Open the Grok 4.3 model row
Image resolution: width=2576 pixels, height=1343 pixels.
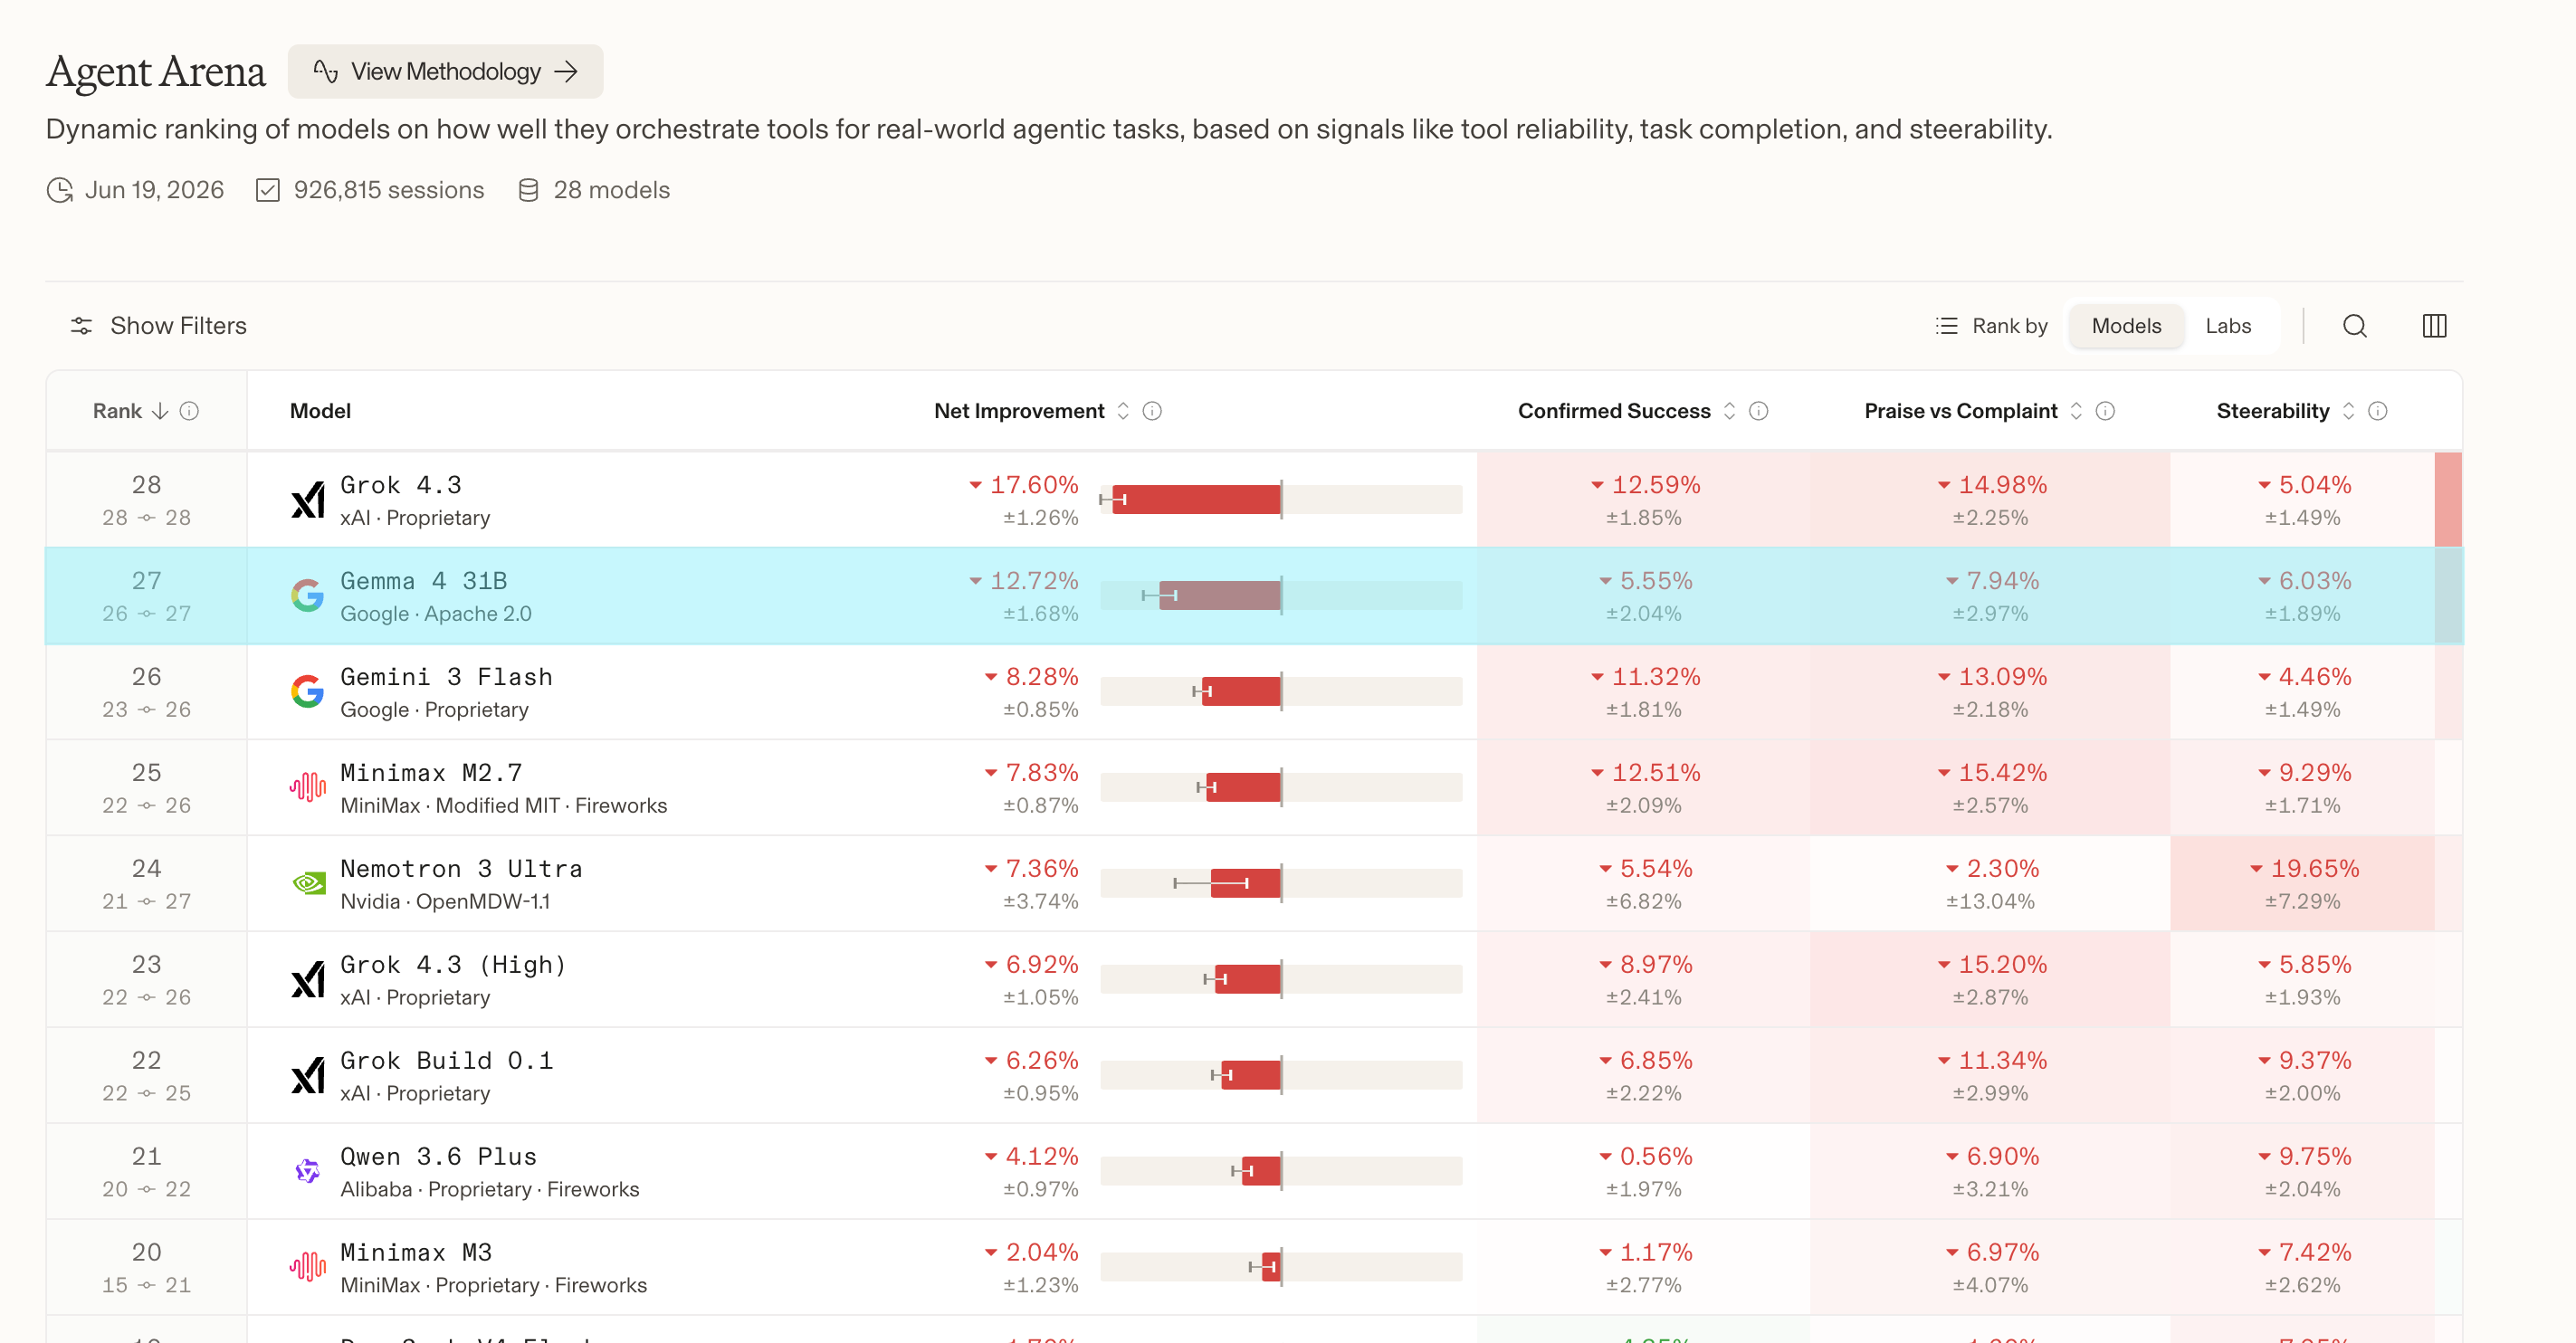pos(1254,500)
